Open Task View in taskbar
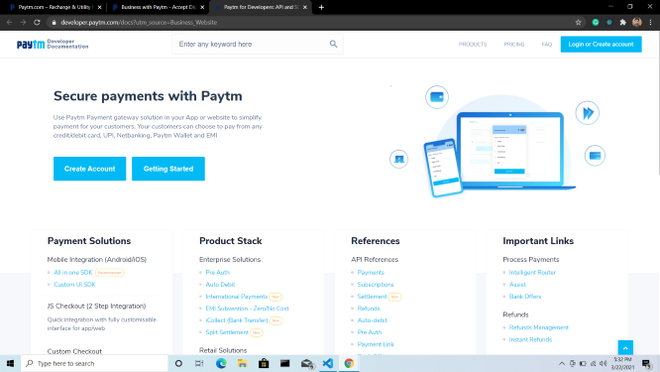The width and height of the screenshot is (660, 372). point(199,363)
